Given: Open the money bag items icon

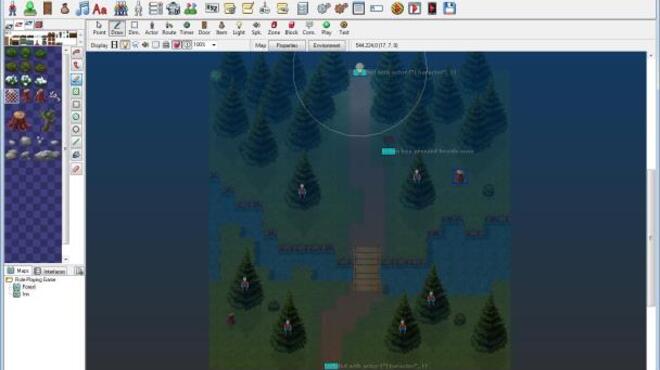Looking at the screenshot, I should (64, 8).
